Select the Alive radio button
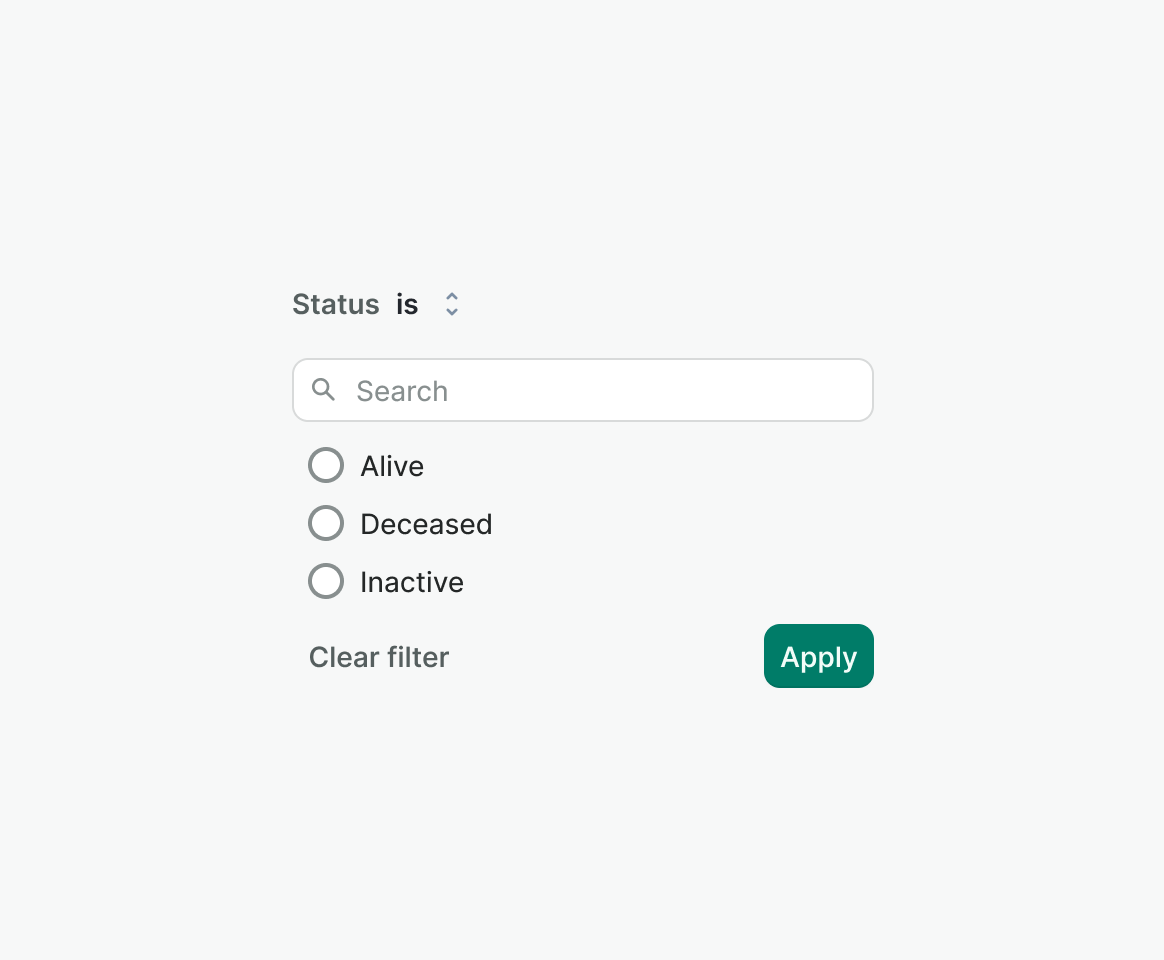This screenshot has height=960, width=1164. point(326,465)
